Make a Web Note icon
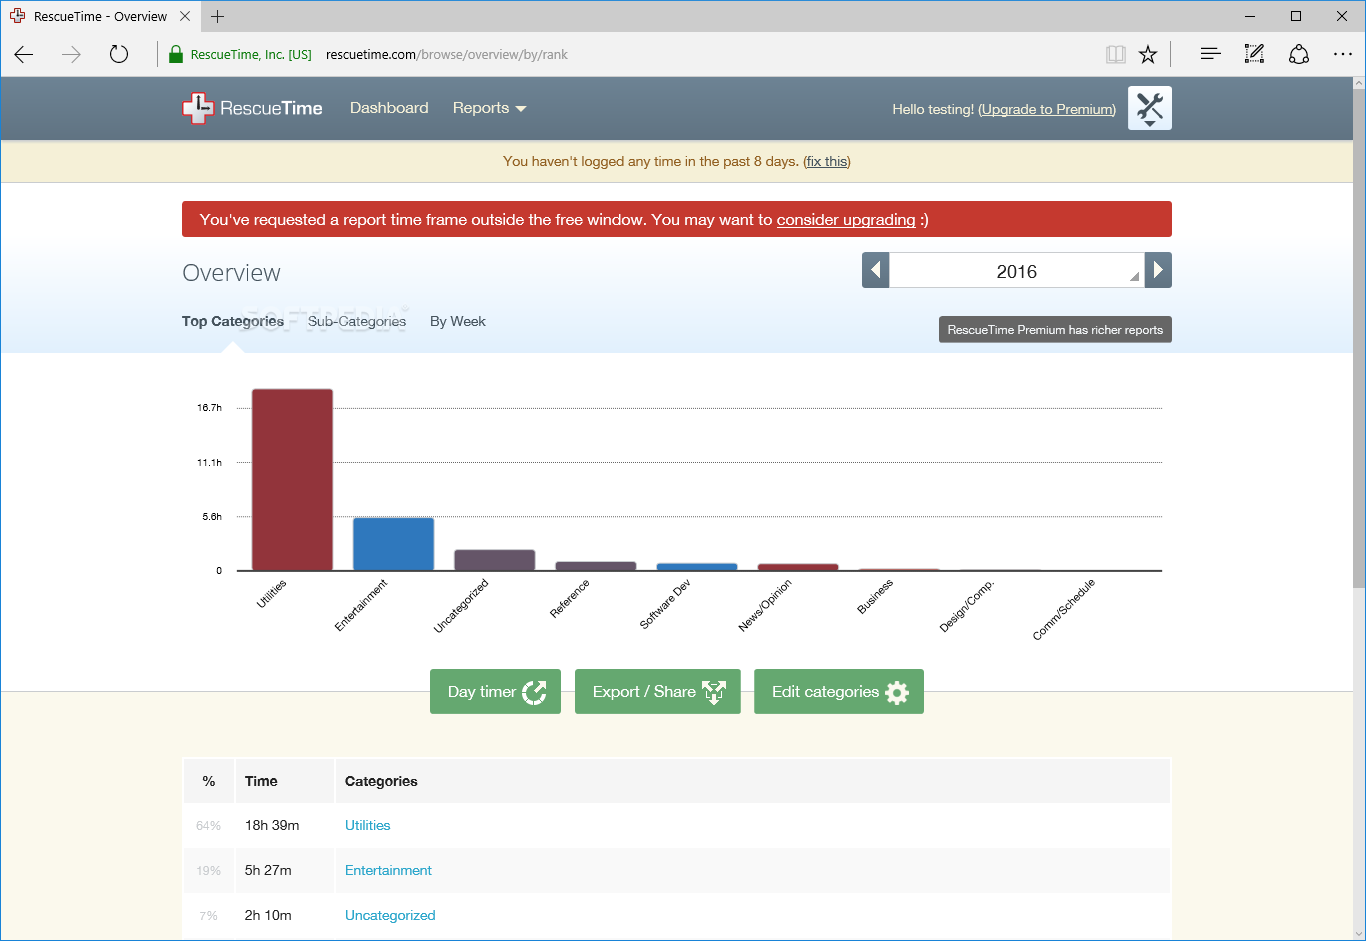 coord(1254,55)
